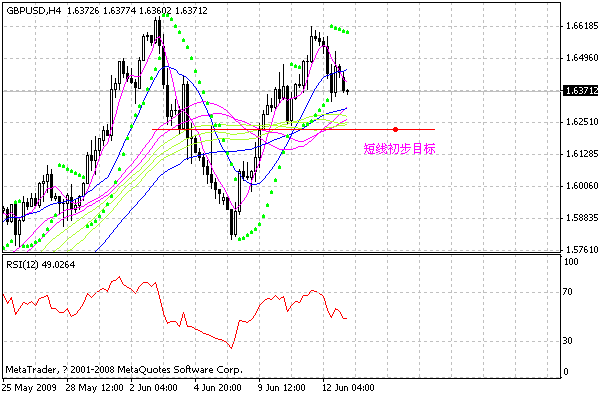This screenshot has width=598, height=395.
Task: Click the RSI(12) 49.0264 indicator label
Action: (x=41, y=265)
